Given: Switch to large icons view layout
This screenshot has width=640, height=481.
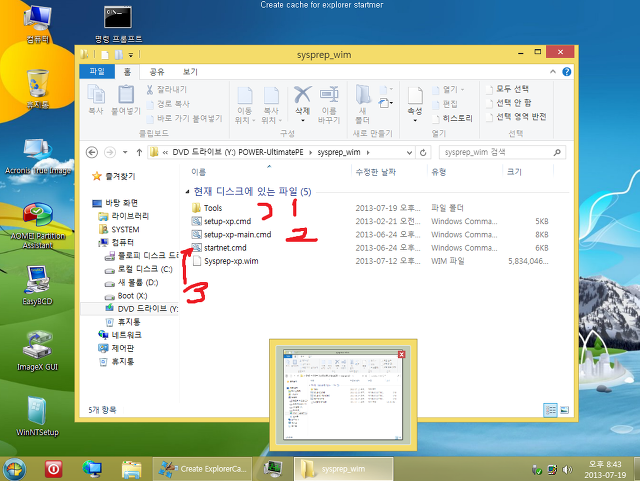Looking at the screenshot, I should pyautogui.click(x=565, y=410).
